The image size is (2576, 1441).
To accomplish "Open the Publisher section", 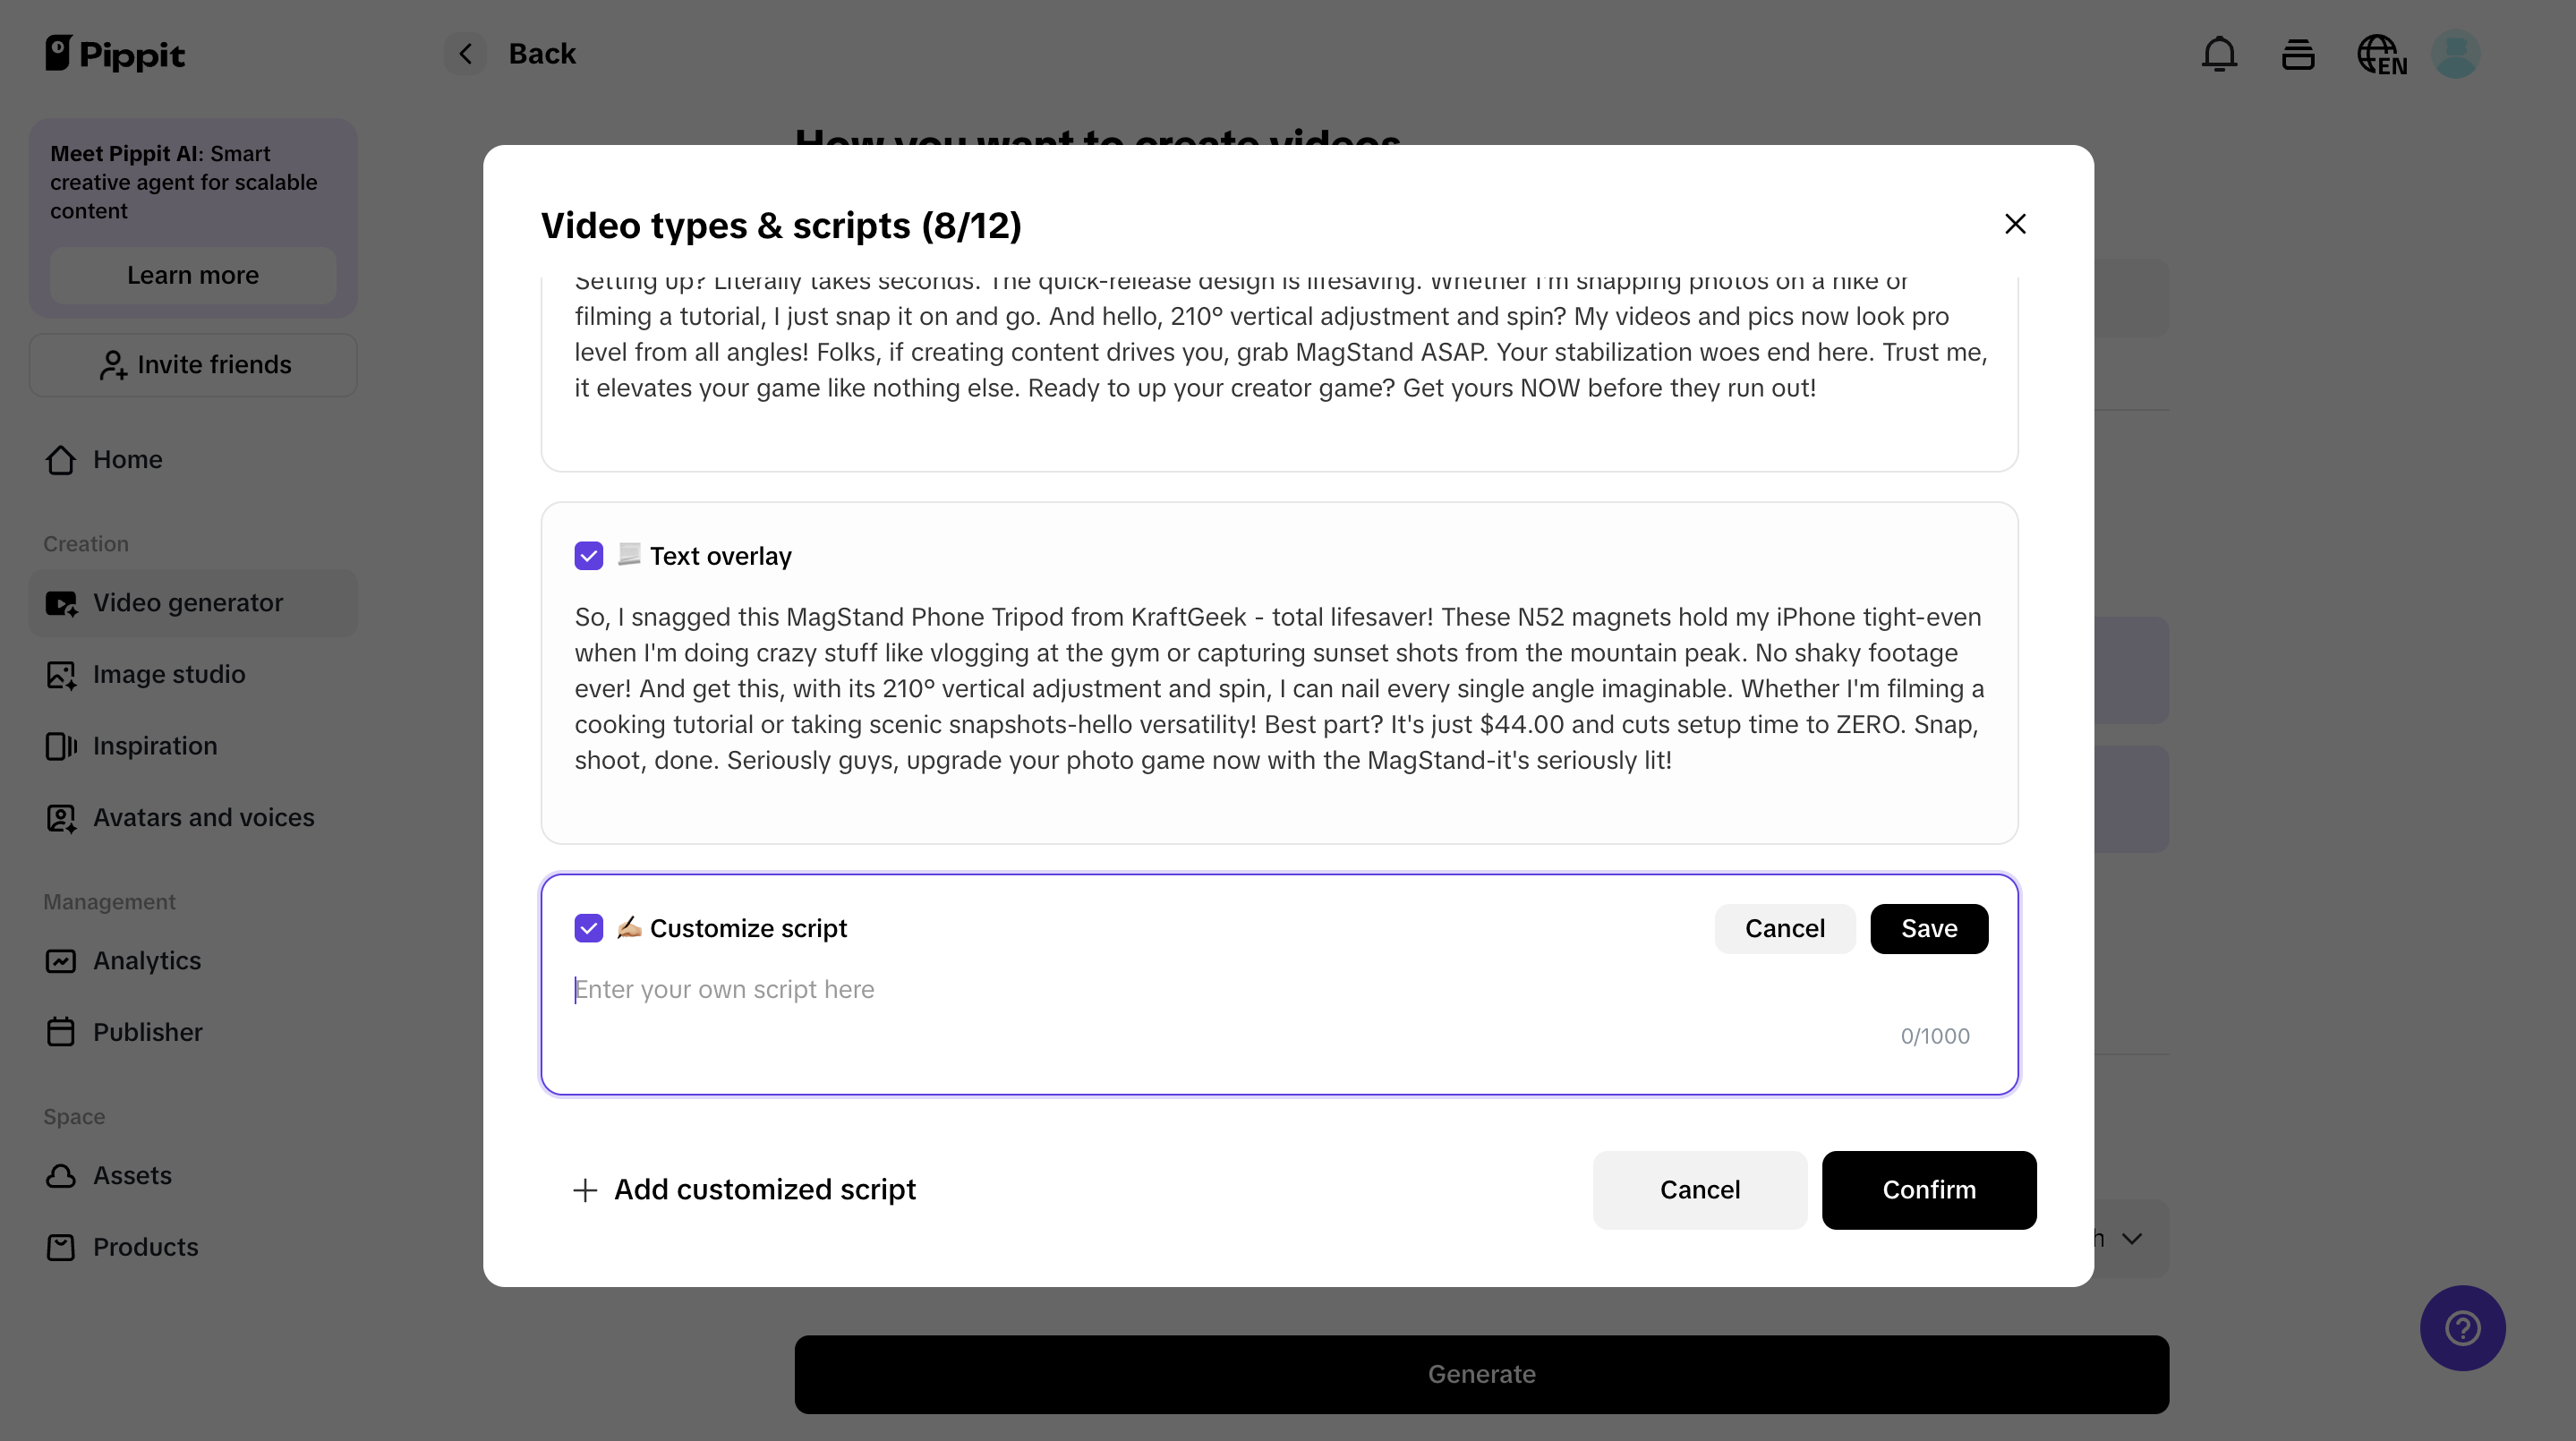I will coord(148,1031).
